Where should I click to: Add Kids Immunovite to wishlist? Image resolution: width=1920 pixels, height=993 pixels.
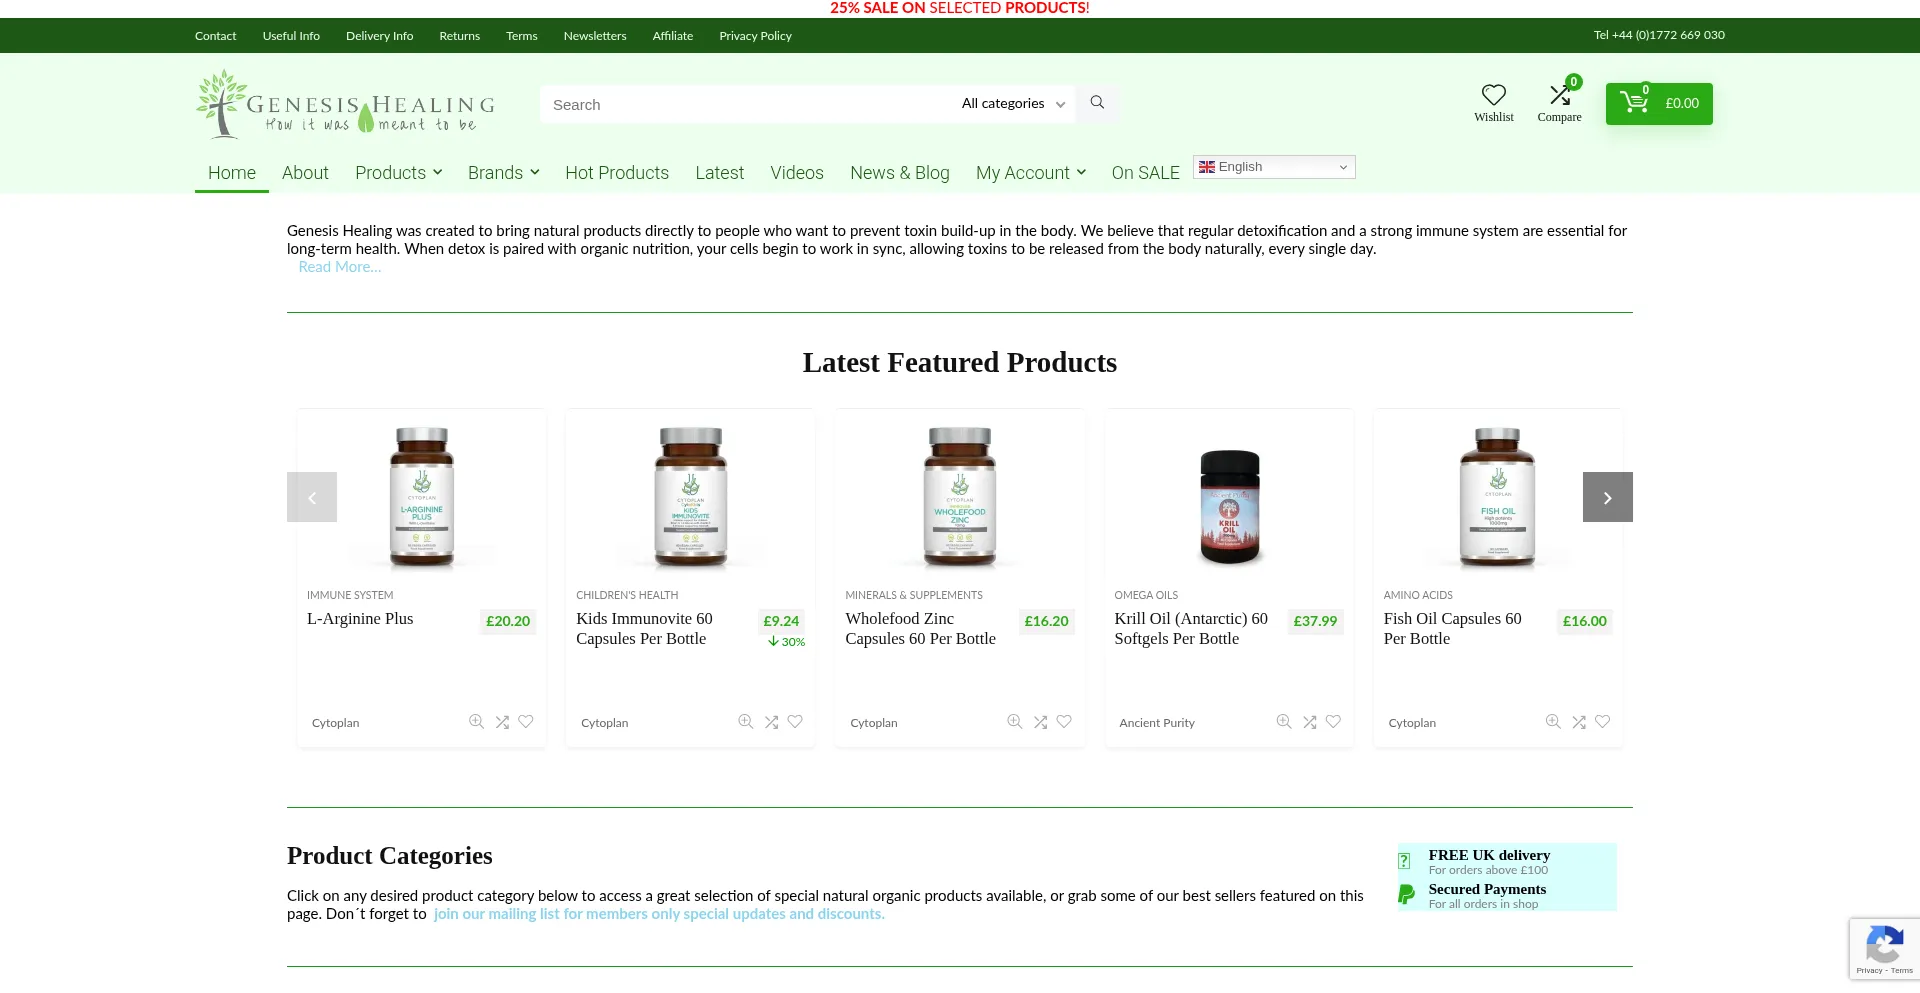click(x=795, y=722)
